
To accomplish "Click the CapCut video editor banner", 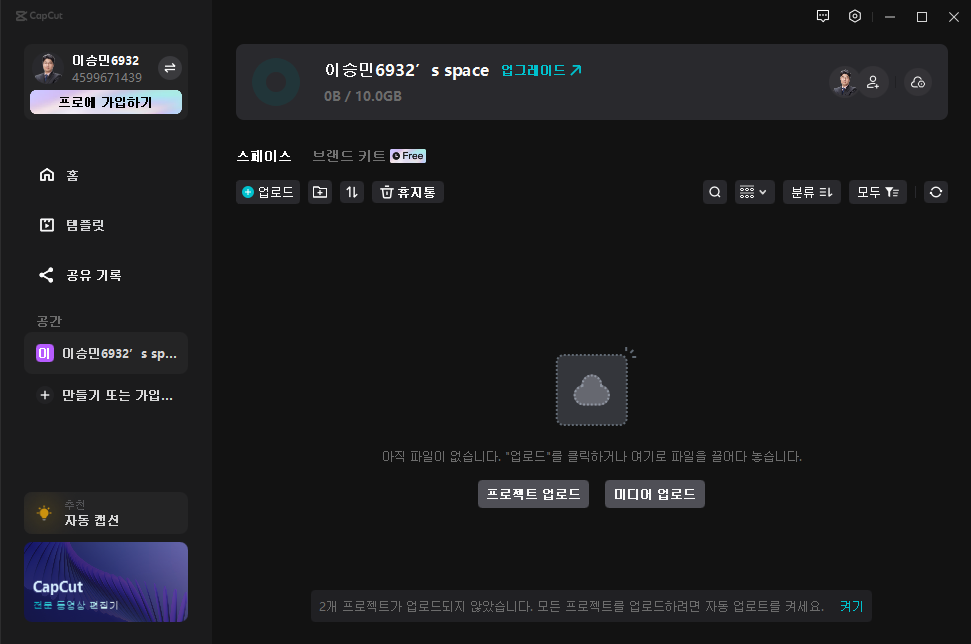I will (x=106, y=582).
